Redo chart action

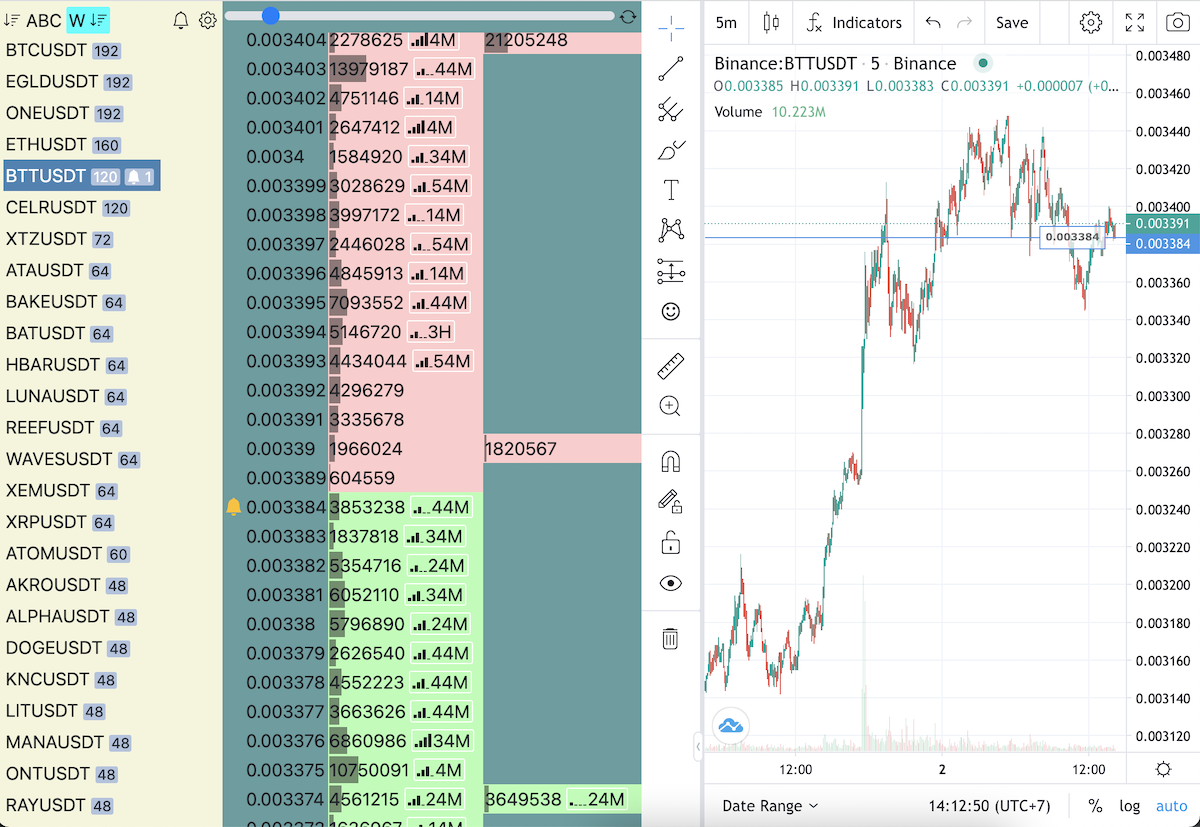[x=964, y=22]
